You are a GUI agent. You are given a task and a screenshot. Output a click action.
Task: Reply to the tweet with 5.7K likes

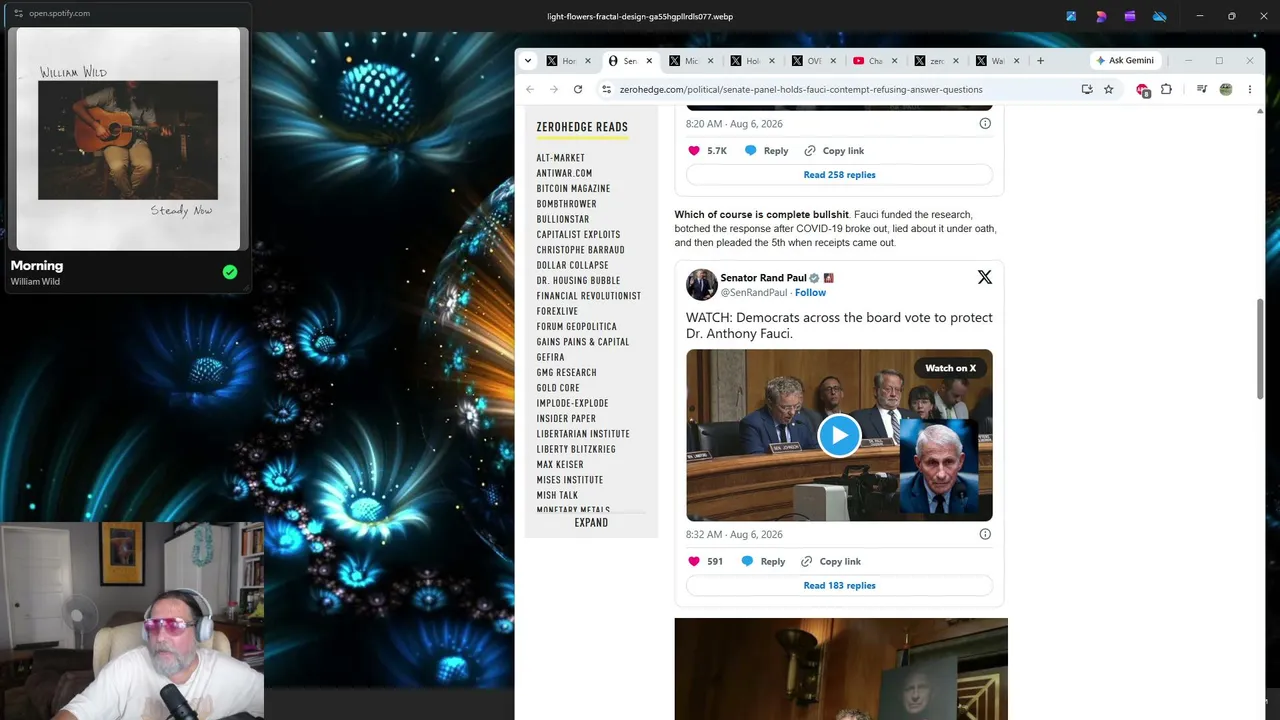point(766,151)
